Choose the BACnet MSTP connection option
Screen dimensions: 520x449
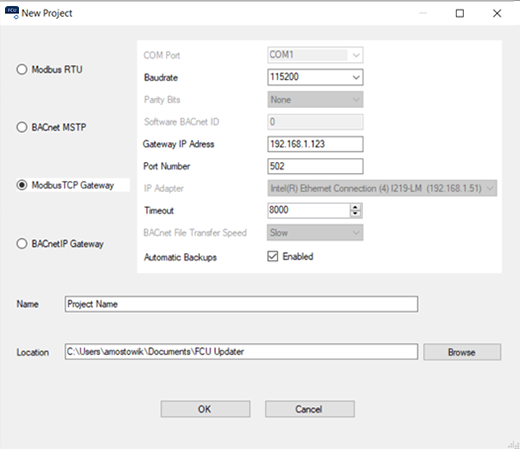[x=22, y=127]
